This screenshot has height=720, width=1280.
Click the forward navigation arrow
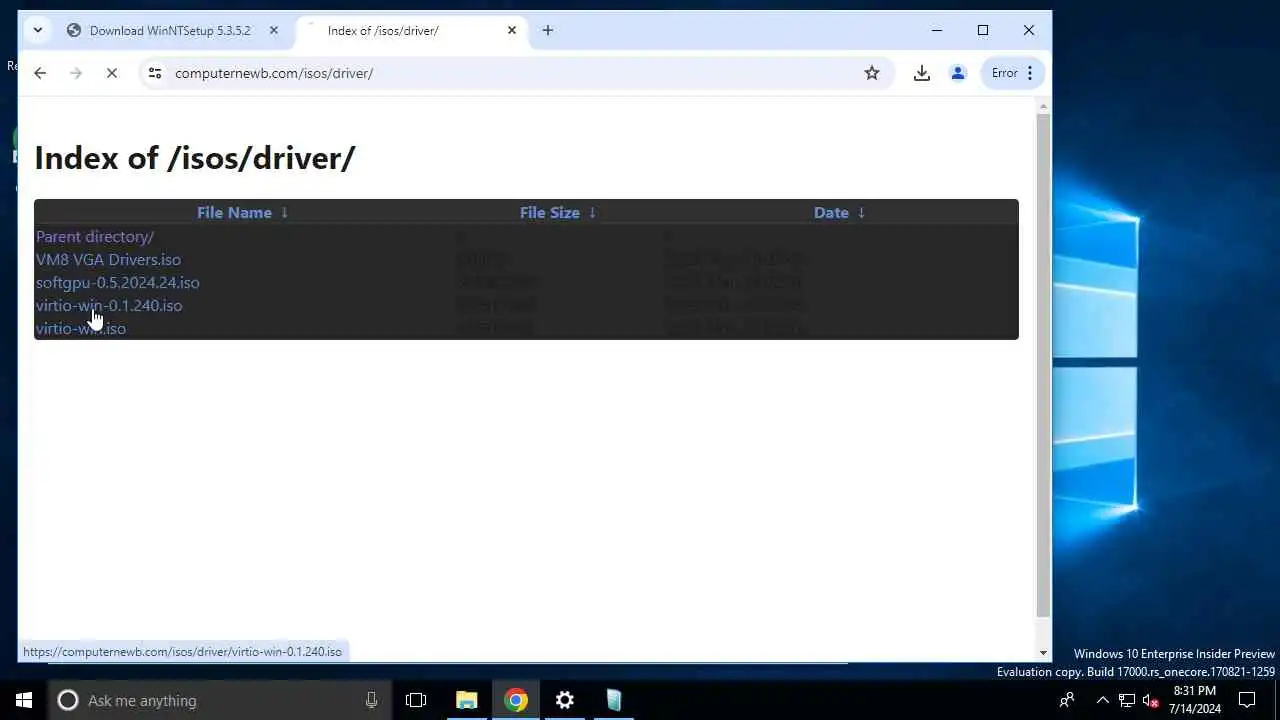(76, 73)
